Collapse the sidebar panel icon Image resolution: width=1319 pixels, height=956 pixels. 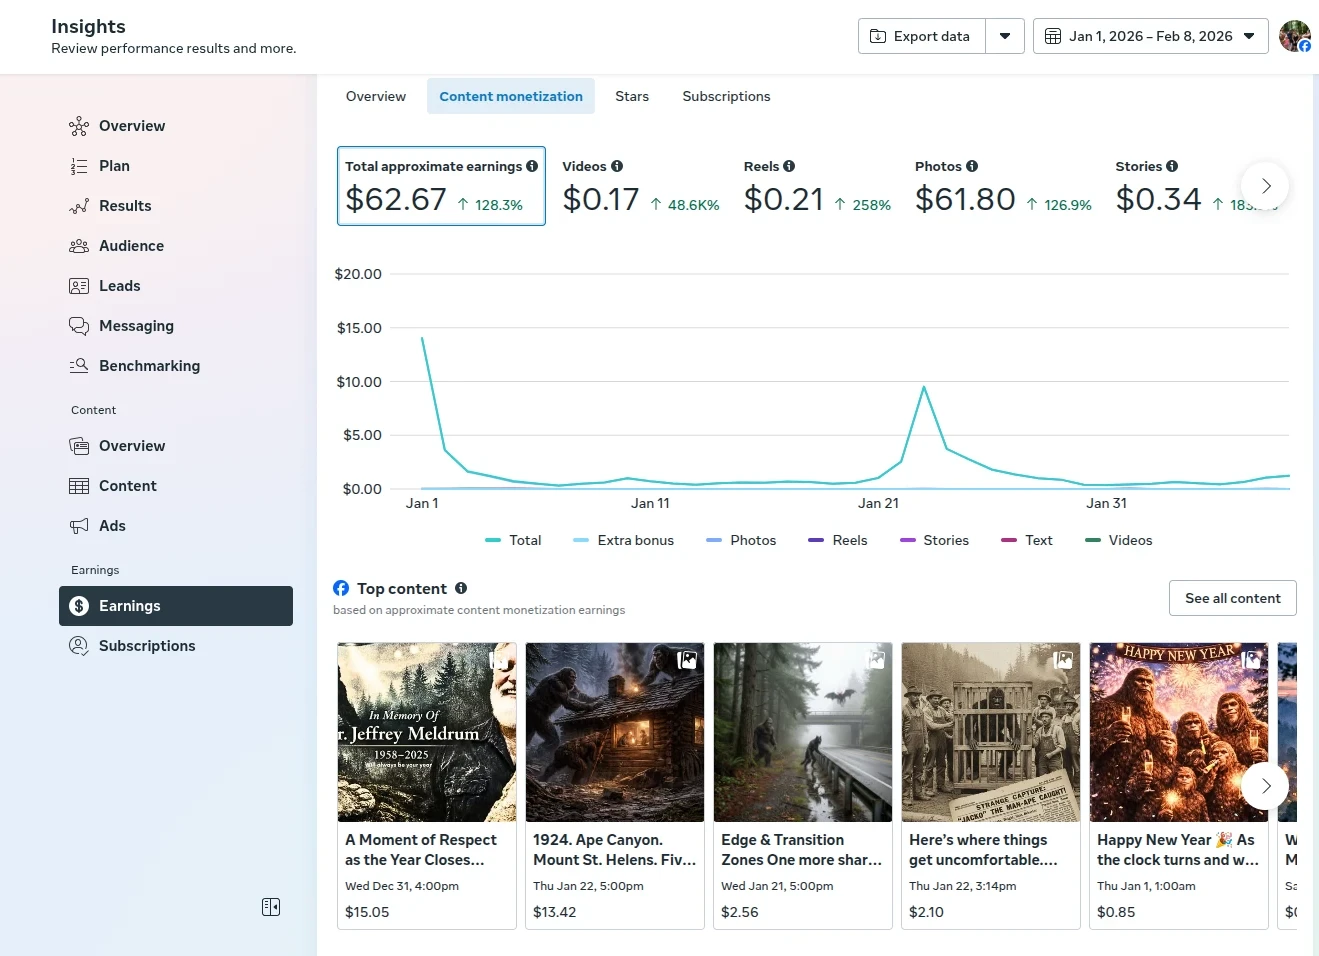coord(271,907)
